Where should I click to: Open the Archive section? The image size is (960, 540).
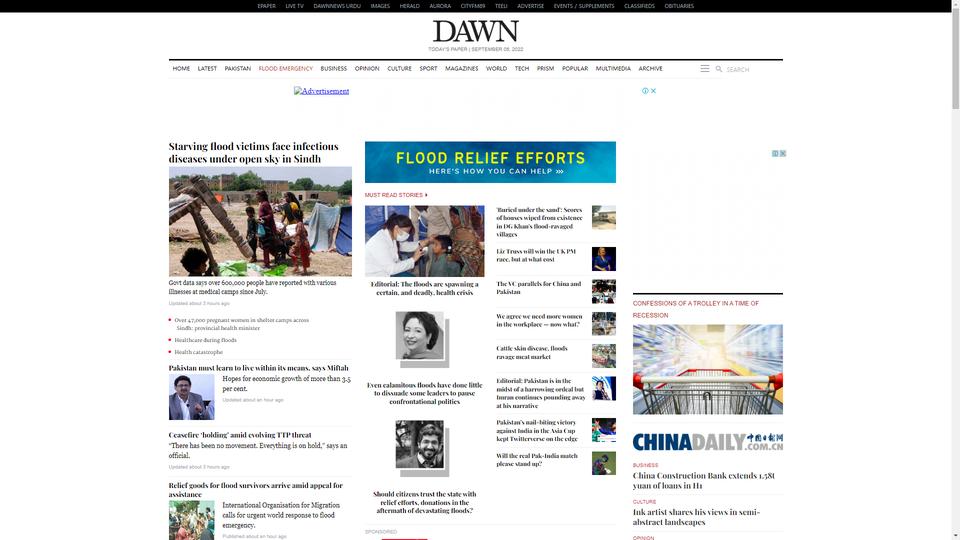650,69
